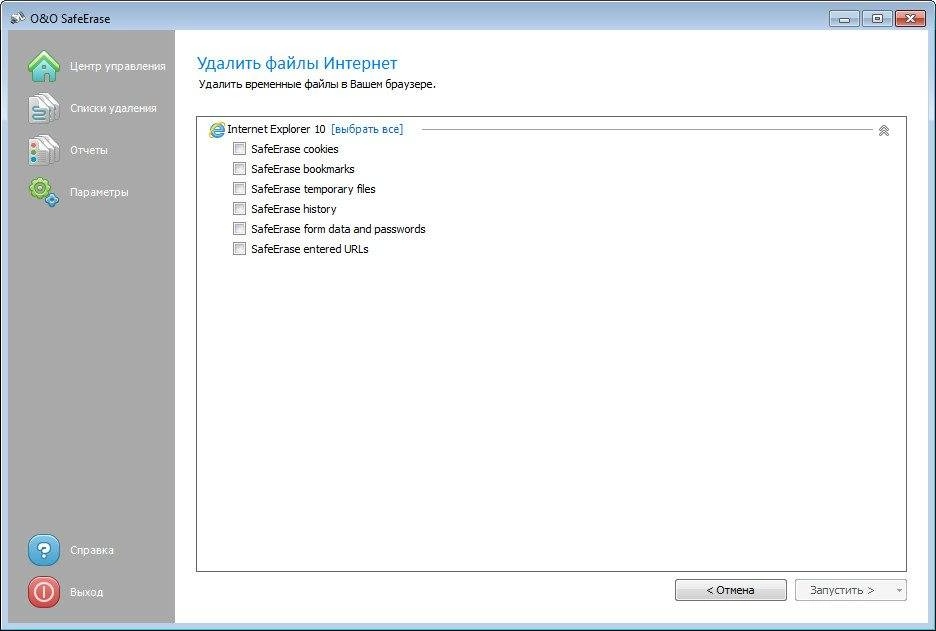This screenshot has width=936, height=631.
Task: Click the green home Control Center icon
Action: pos(44,66)
